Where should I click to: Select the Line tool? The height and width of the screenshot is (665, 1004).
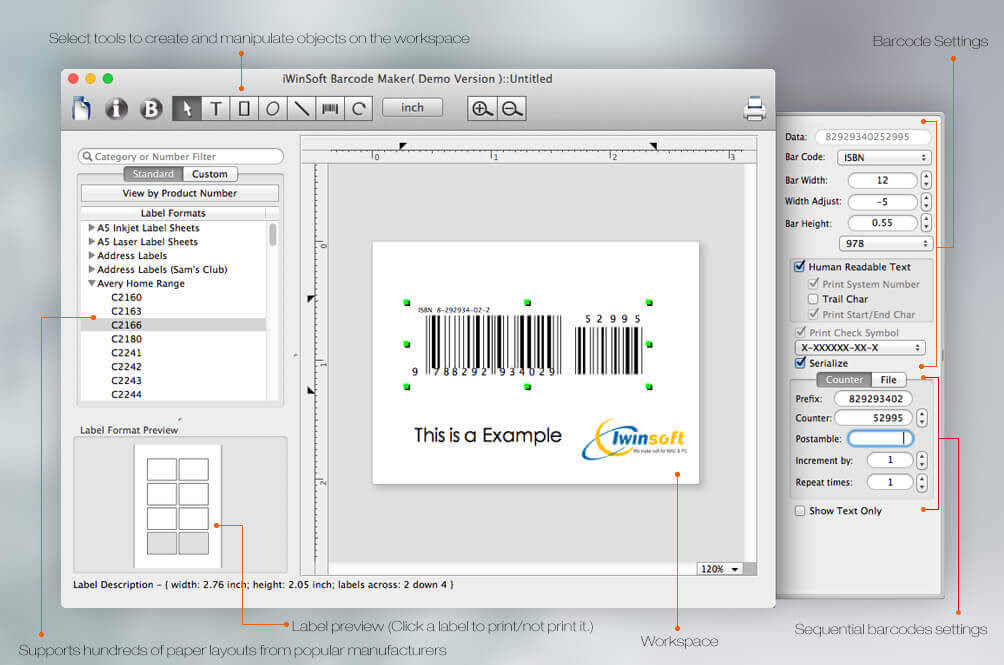301,109
